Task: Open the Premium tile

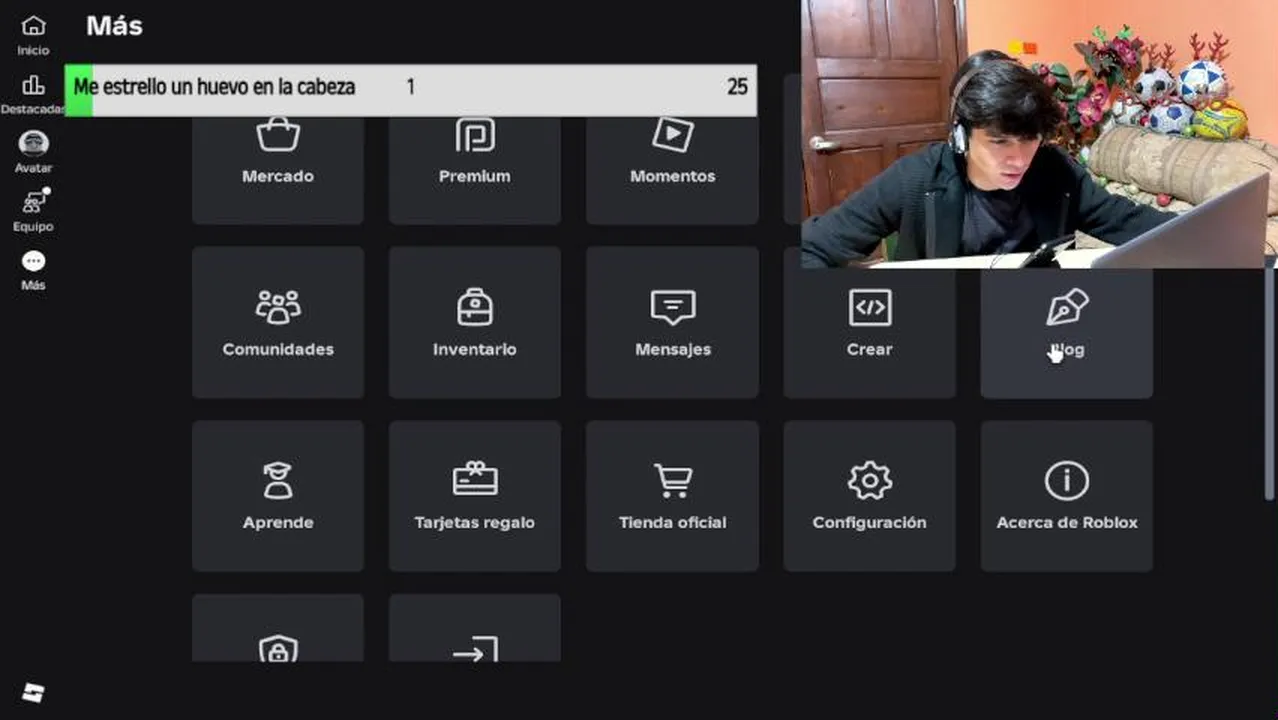Action: [x=474, y=170]
